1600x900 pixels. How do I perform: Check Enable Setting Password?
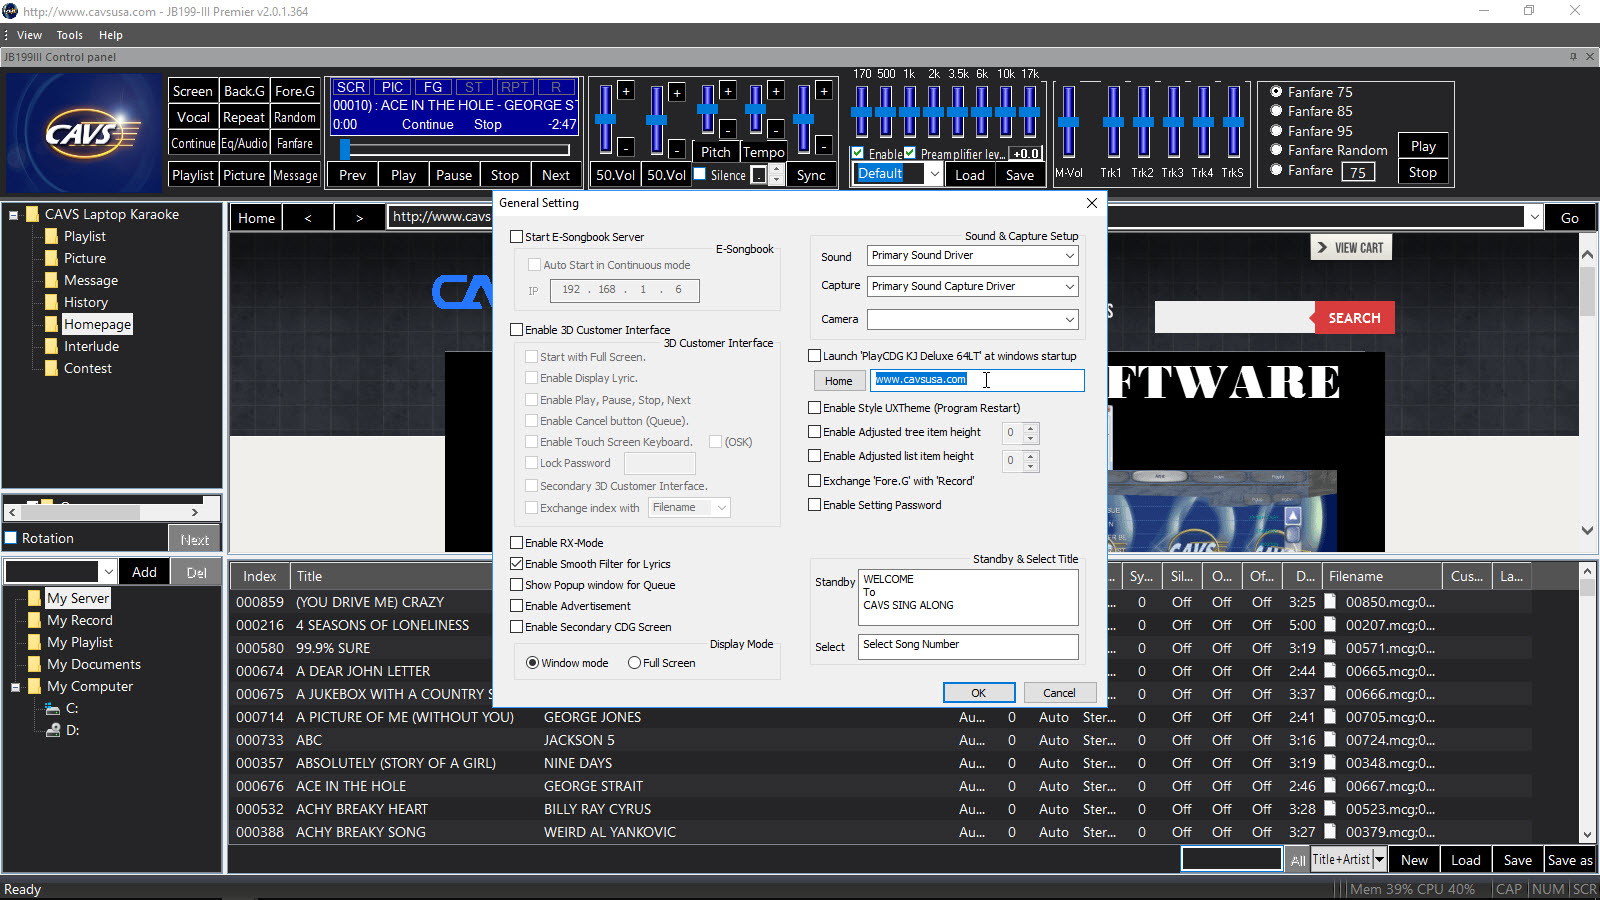tap(815, 505)
